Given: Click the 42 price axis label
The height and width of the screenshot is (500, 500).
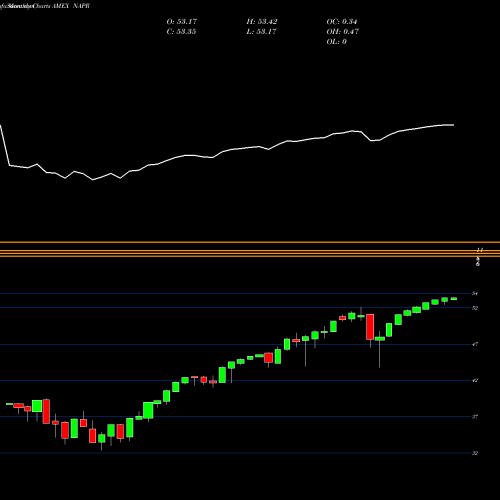Looking at the screenshot, I should click(x=475, y=380).
